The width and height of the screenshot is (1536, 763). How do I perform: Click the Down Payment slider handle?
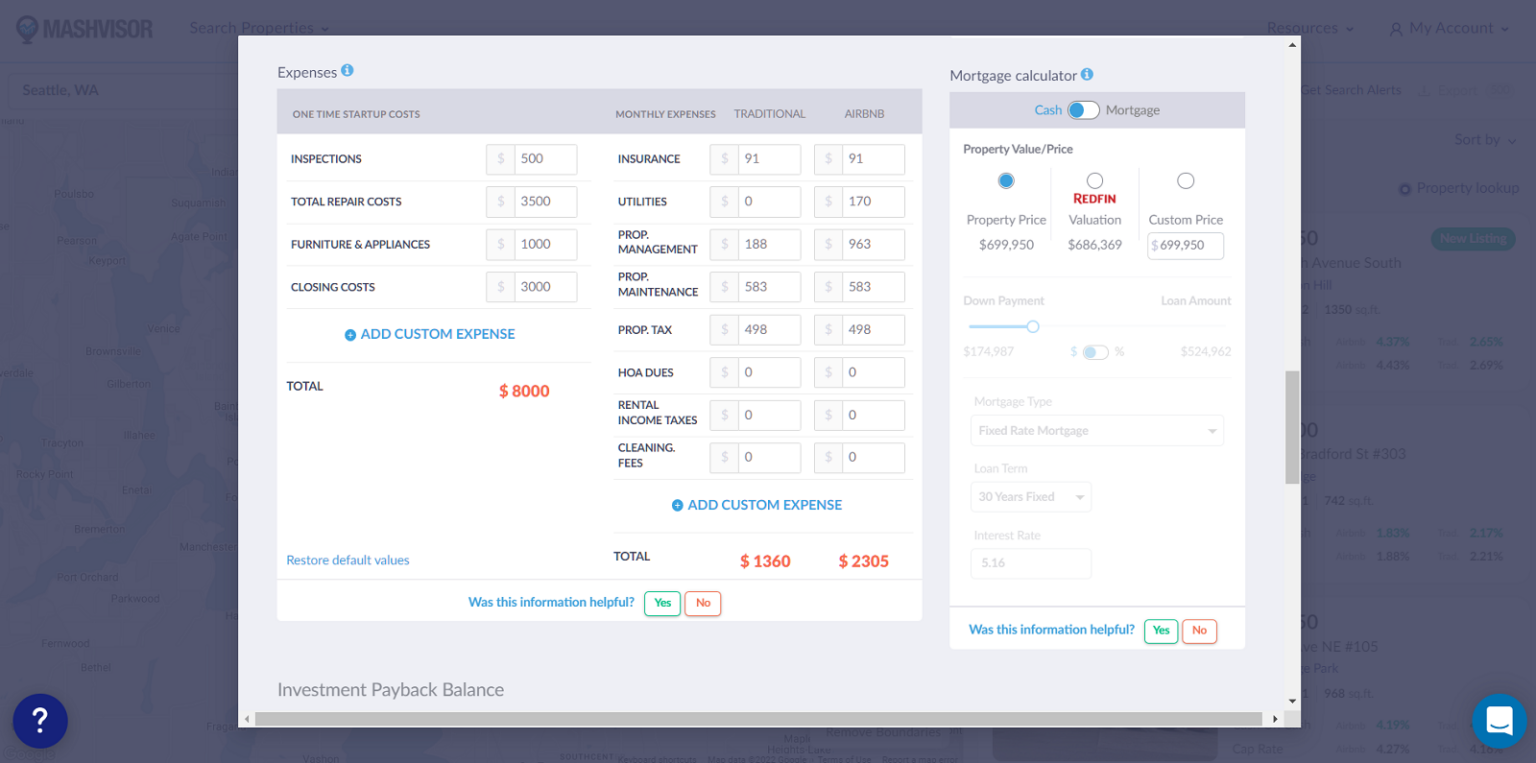(x=1033, y=326)
